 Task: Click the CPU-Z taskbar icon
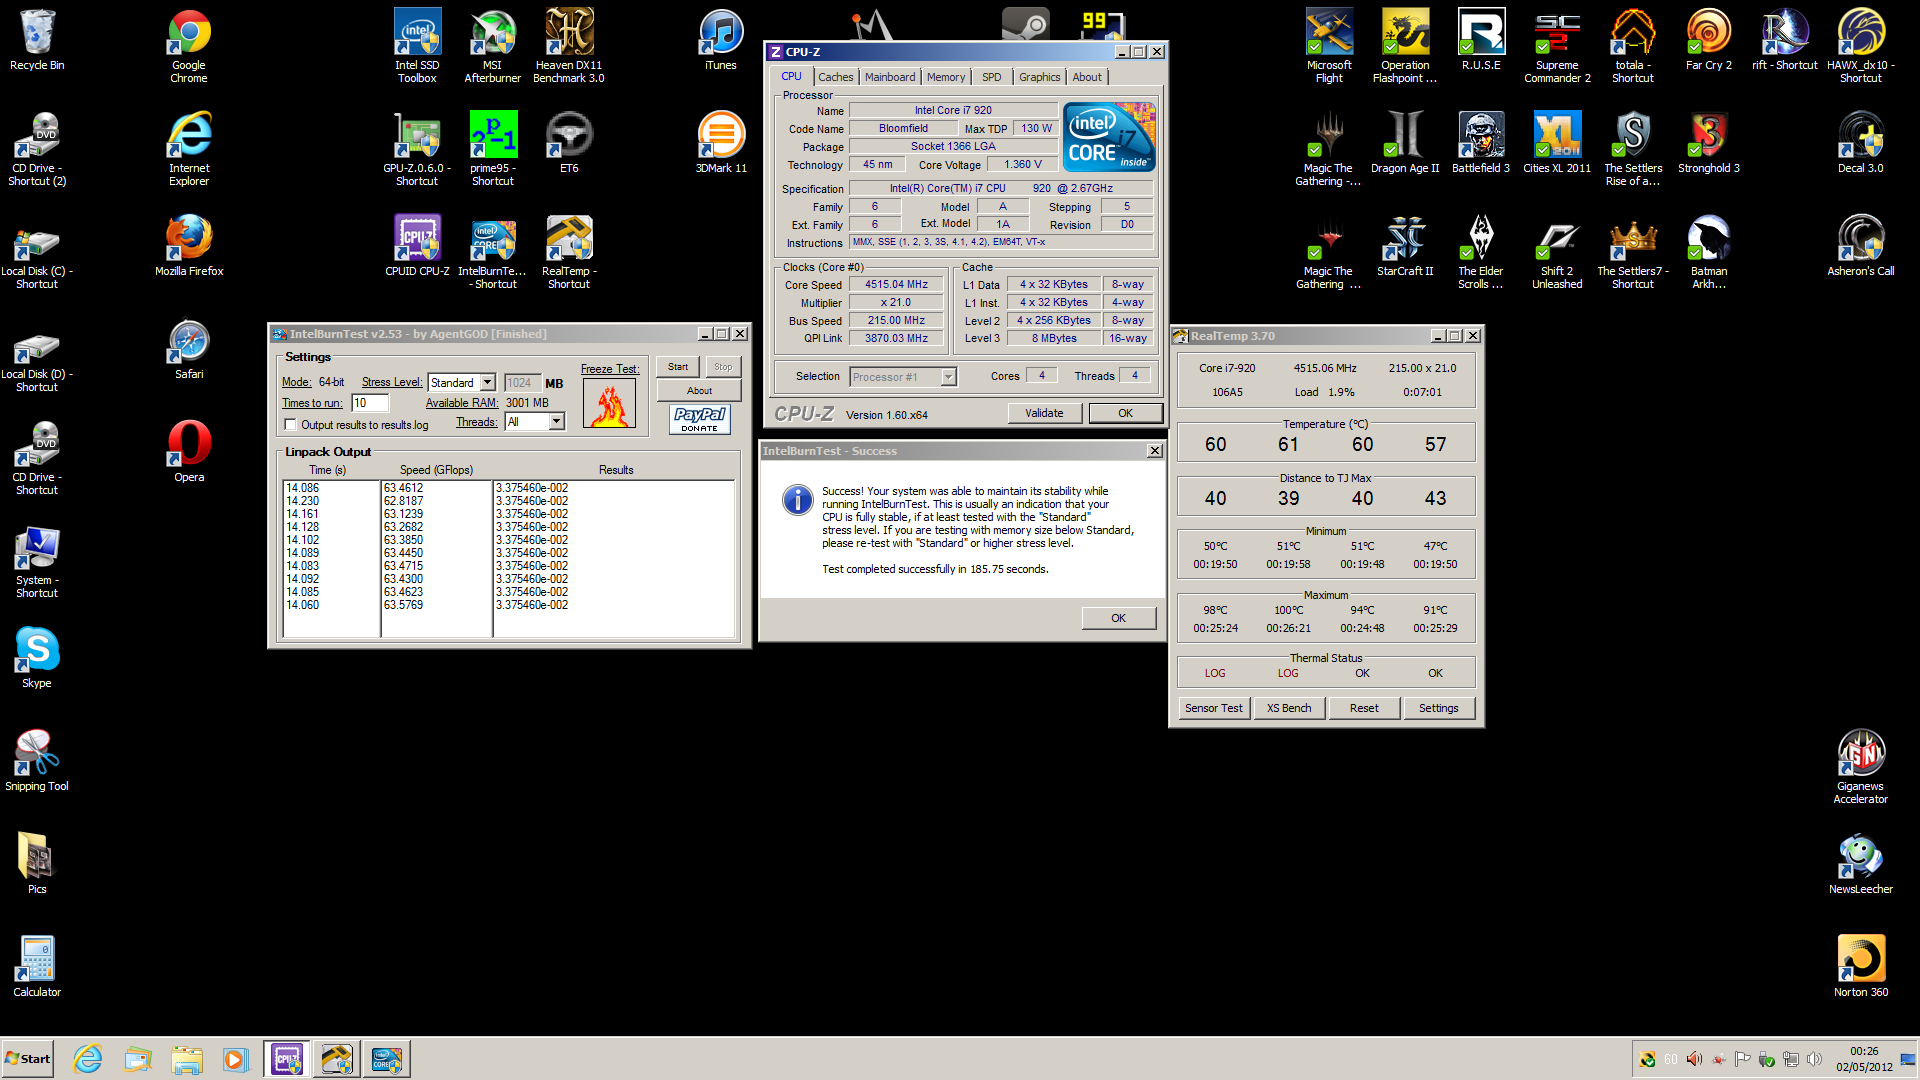287,1059
